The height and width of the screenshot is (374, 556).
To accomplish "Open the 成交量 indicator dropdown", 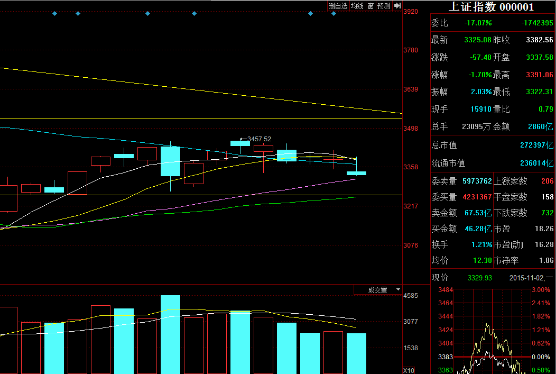I will pyautogui.click(x=378, y=290).
